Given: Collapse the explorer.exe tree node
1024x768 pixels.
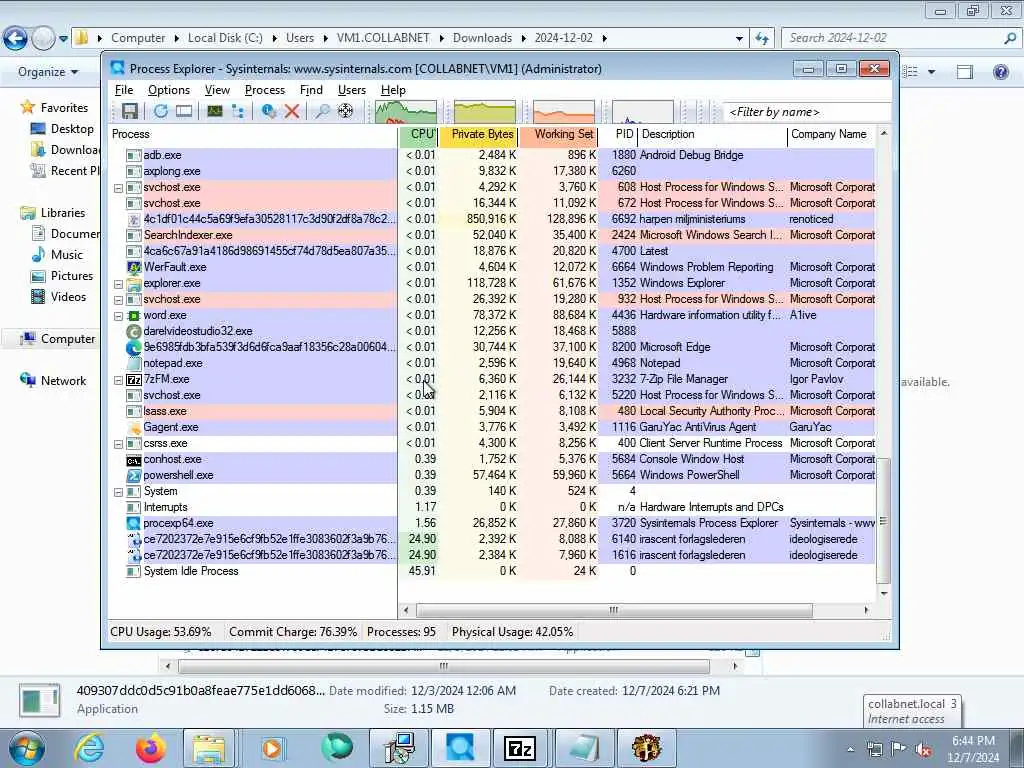Looking at the screenshot, I should click(x=118, y=284).
